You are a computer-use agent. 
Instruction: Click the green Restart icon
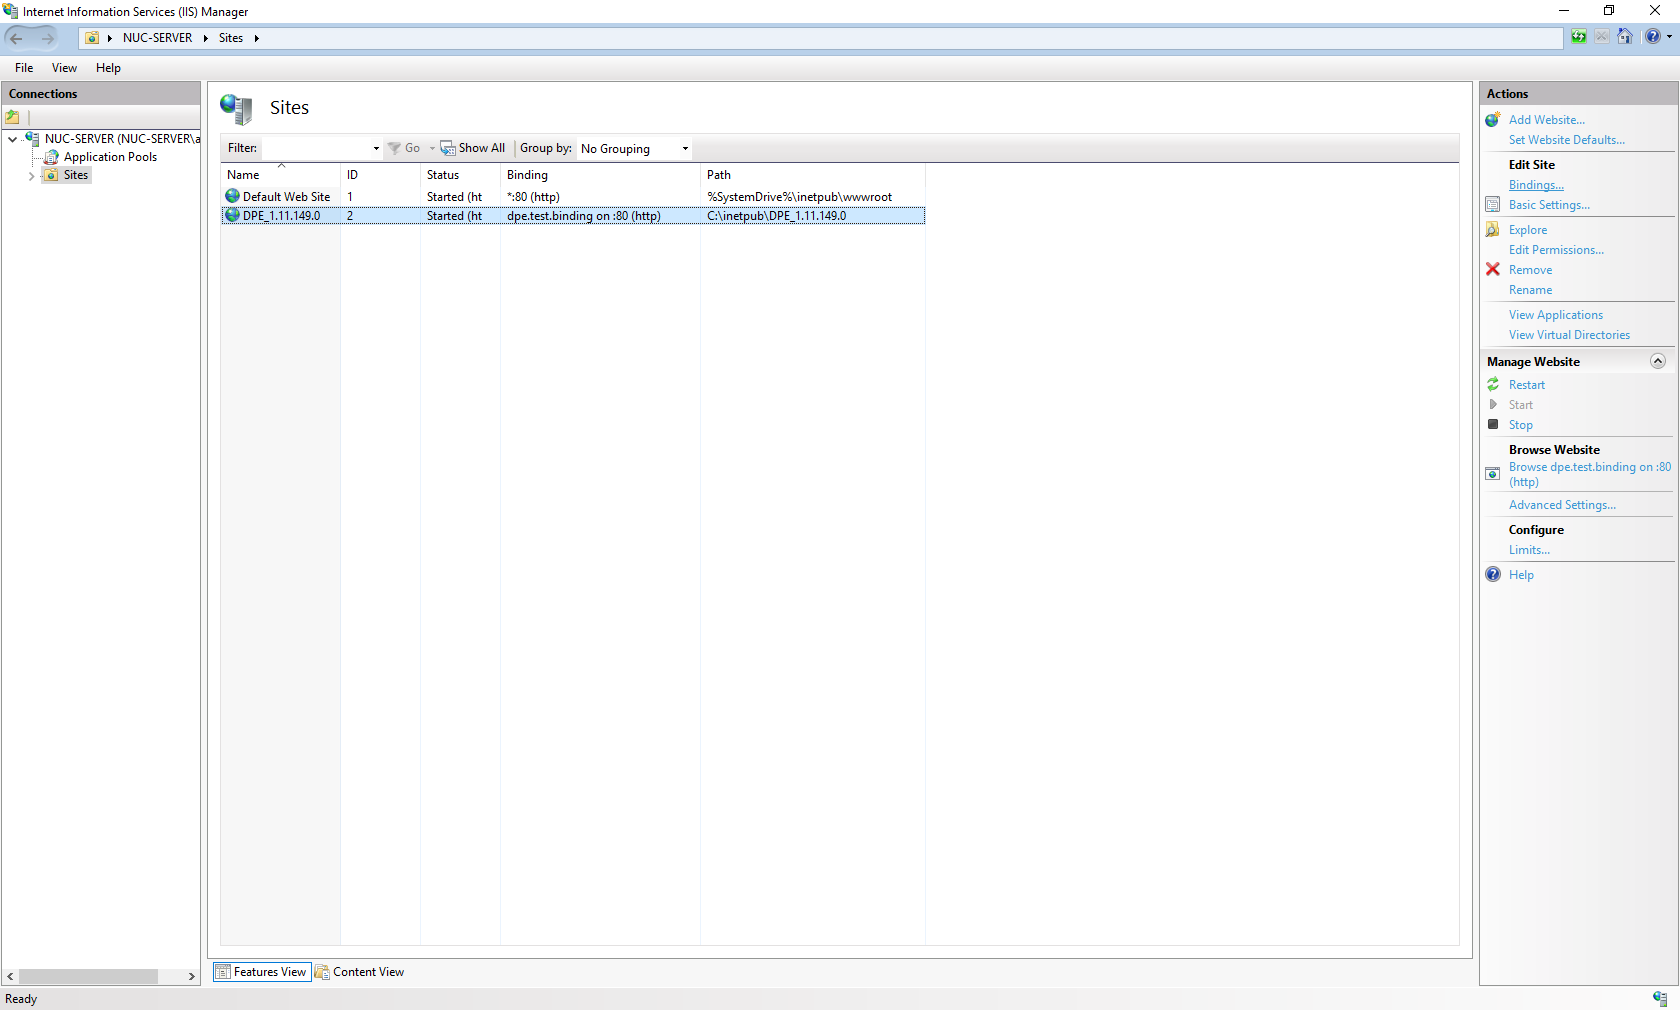(x=1493, y=385)
